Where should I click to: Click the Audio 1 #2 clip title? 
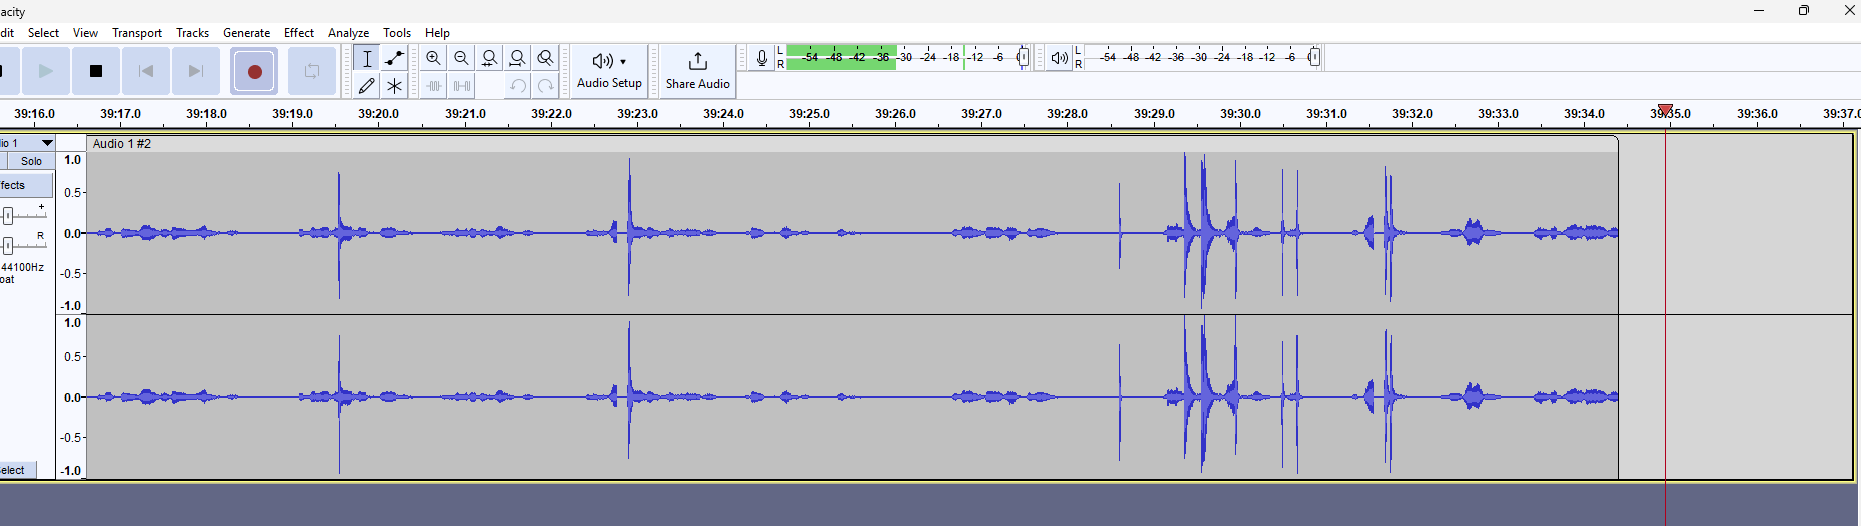pyautogui.click(x=122, y=144)
